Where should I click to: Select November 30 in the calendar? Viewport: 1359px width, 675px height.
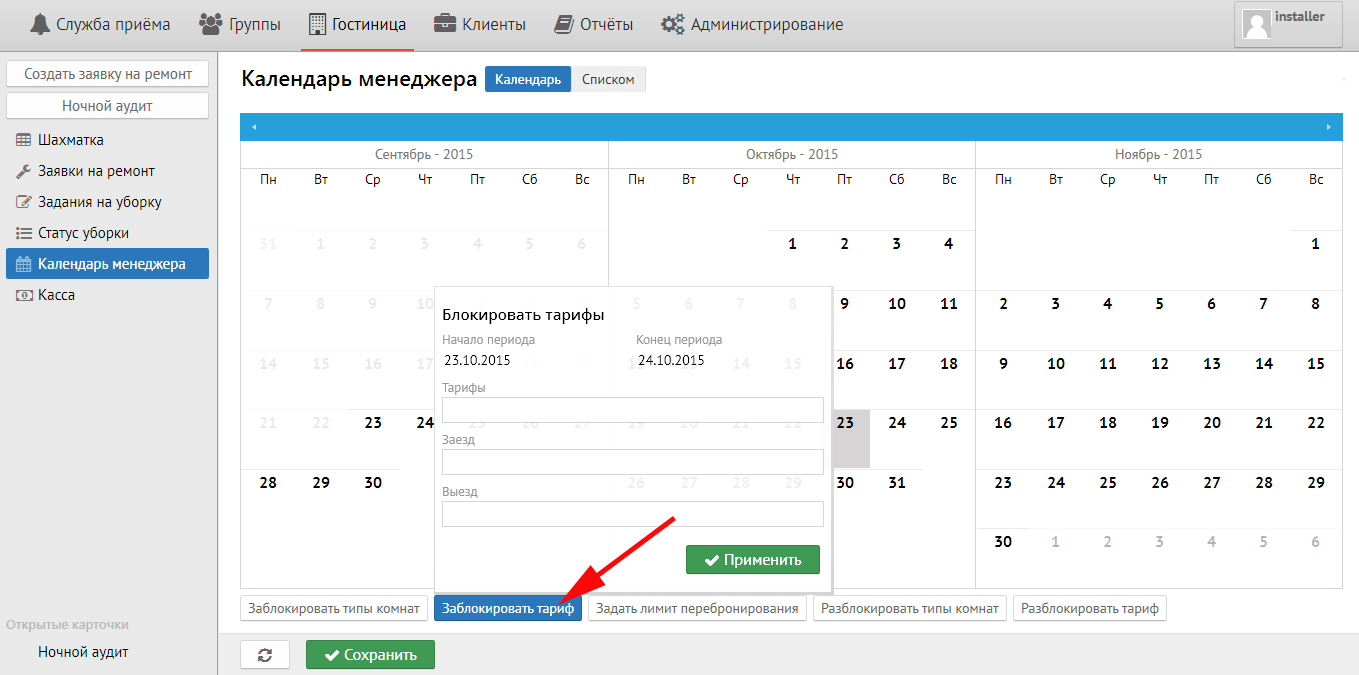(x=1003, y=542)
